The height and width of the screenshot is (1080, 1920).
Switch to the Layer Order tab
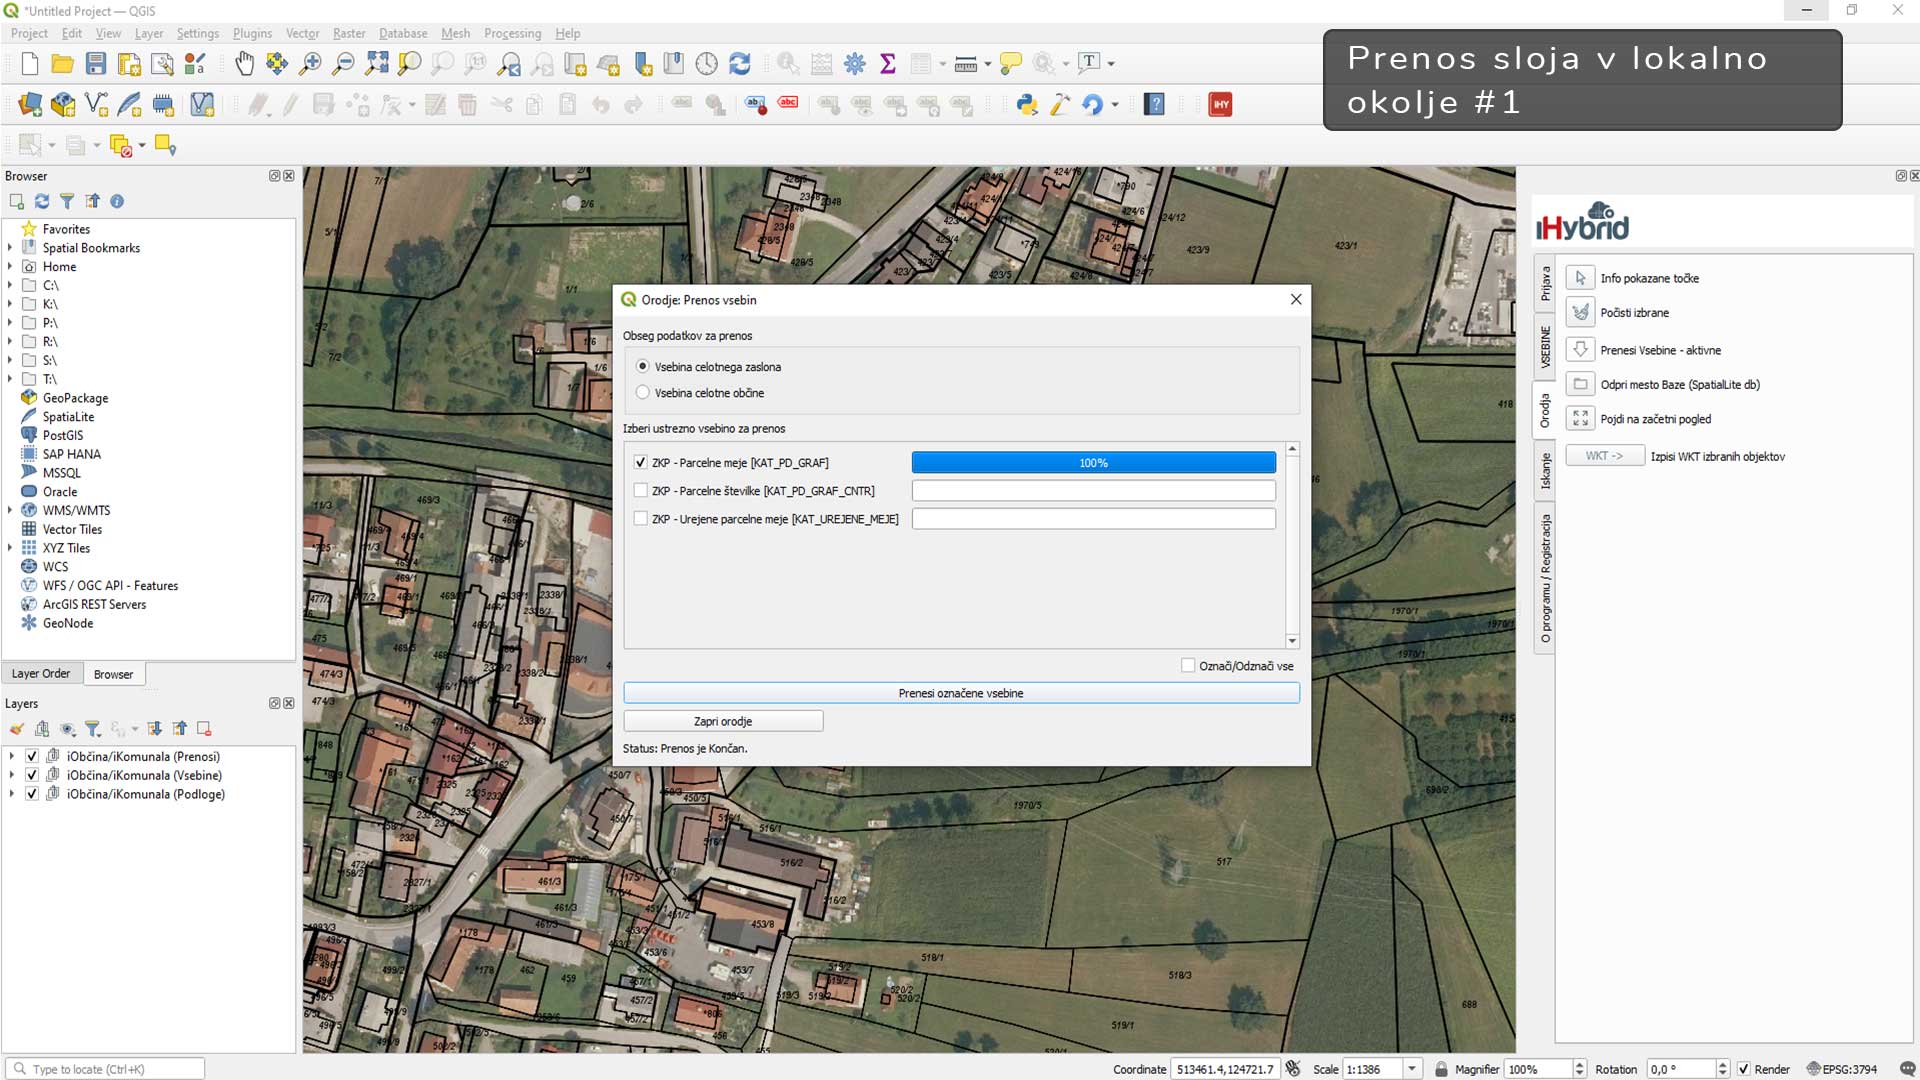(x=41, y=674)
